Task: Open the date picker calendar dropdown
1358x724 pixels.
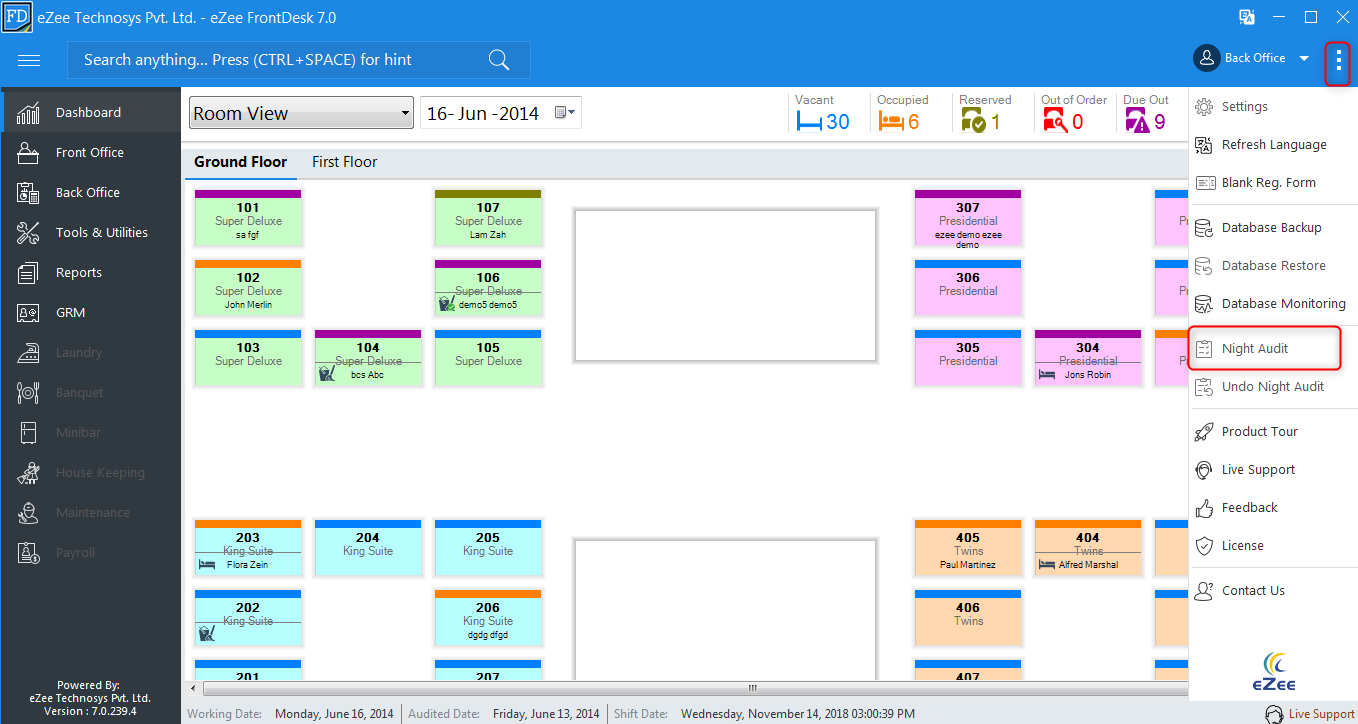Action: click(566, 113)
